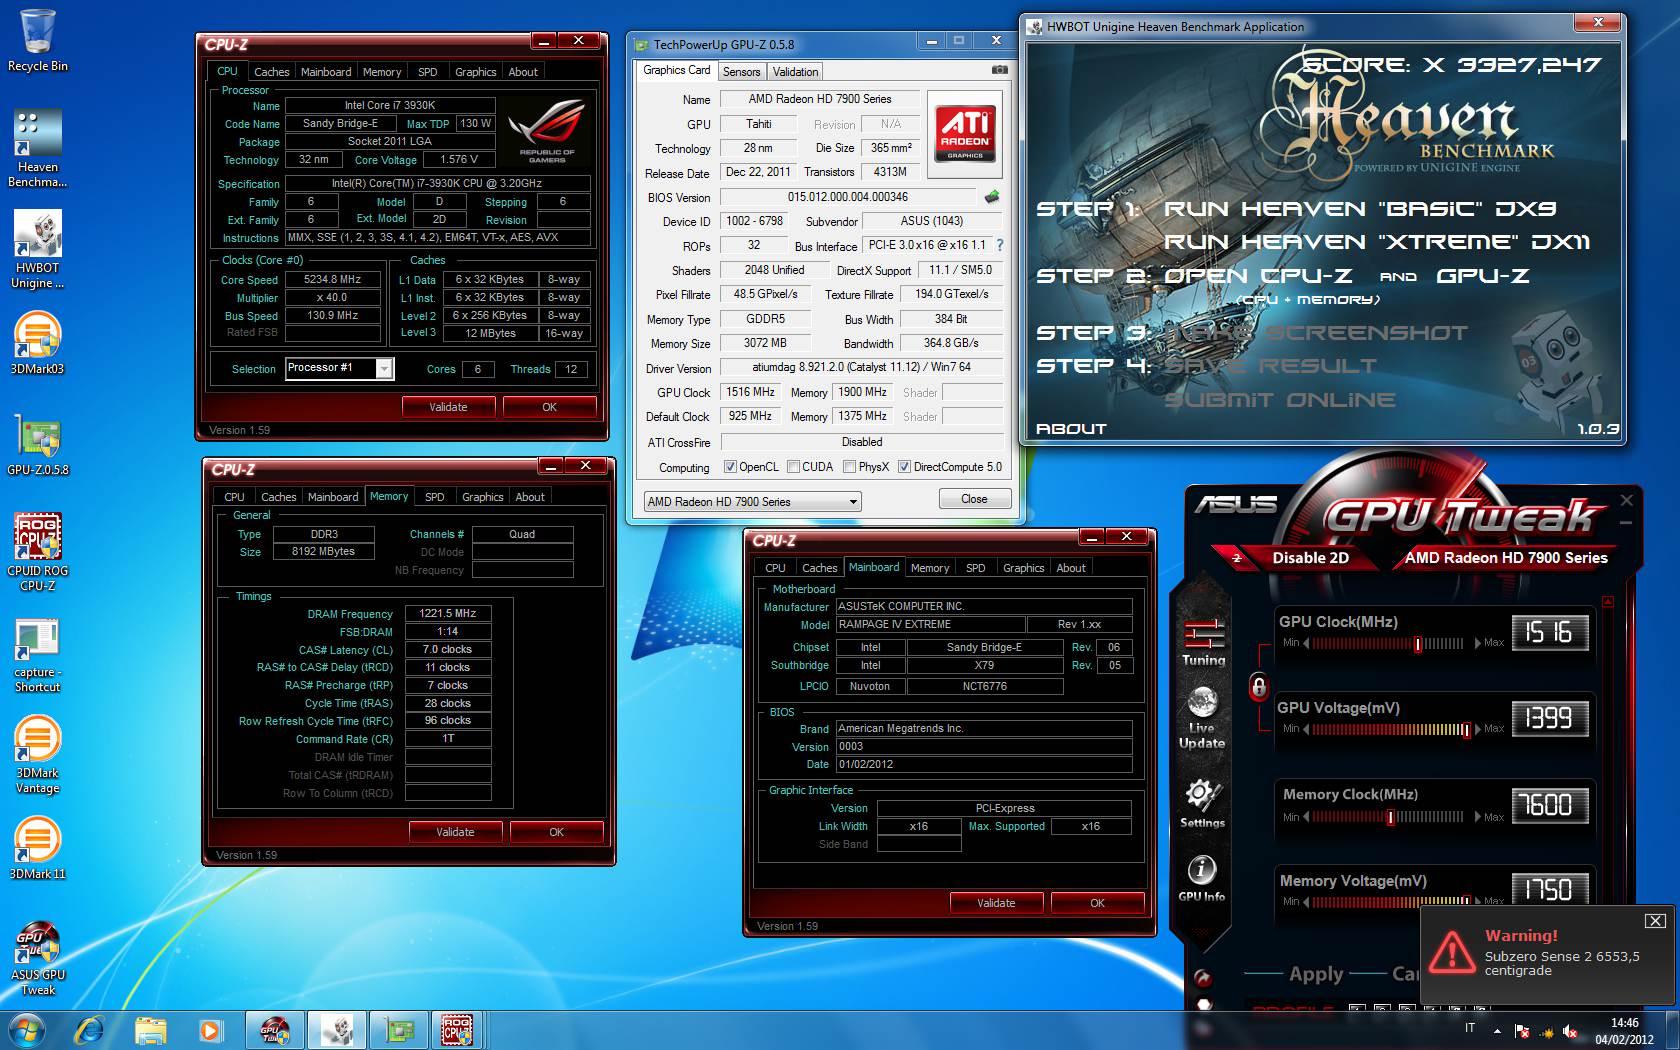Switch to About tab in CPU-Z Mainboard window
Image resolution: width=1680 pixels, height=1050 pixels.
coord(1071,568)
